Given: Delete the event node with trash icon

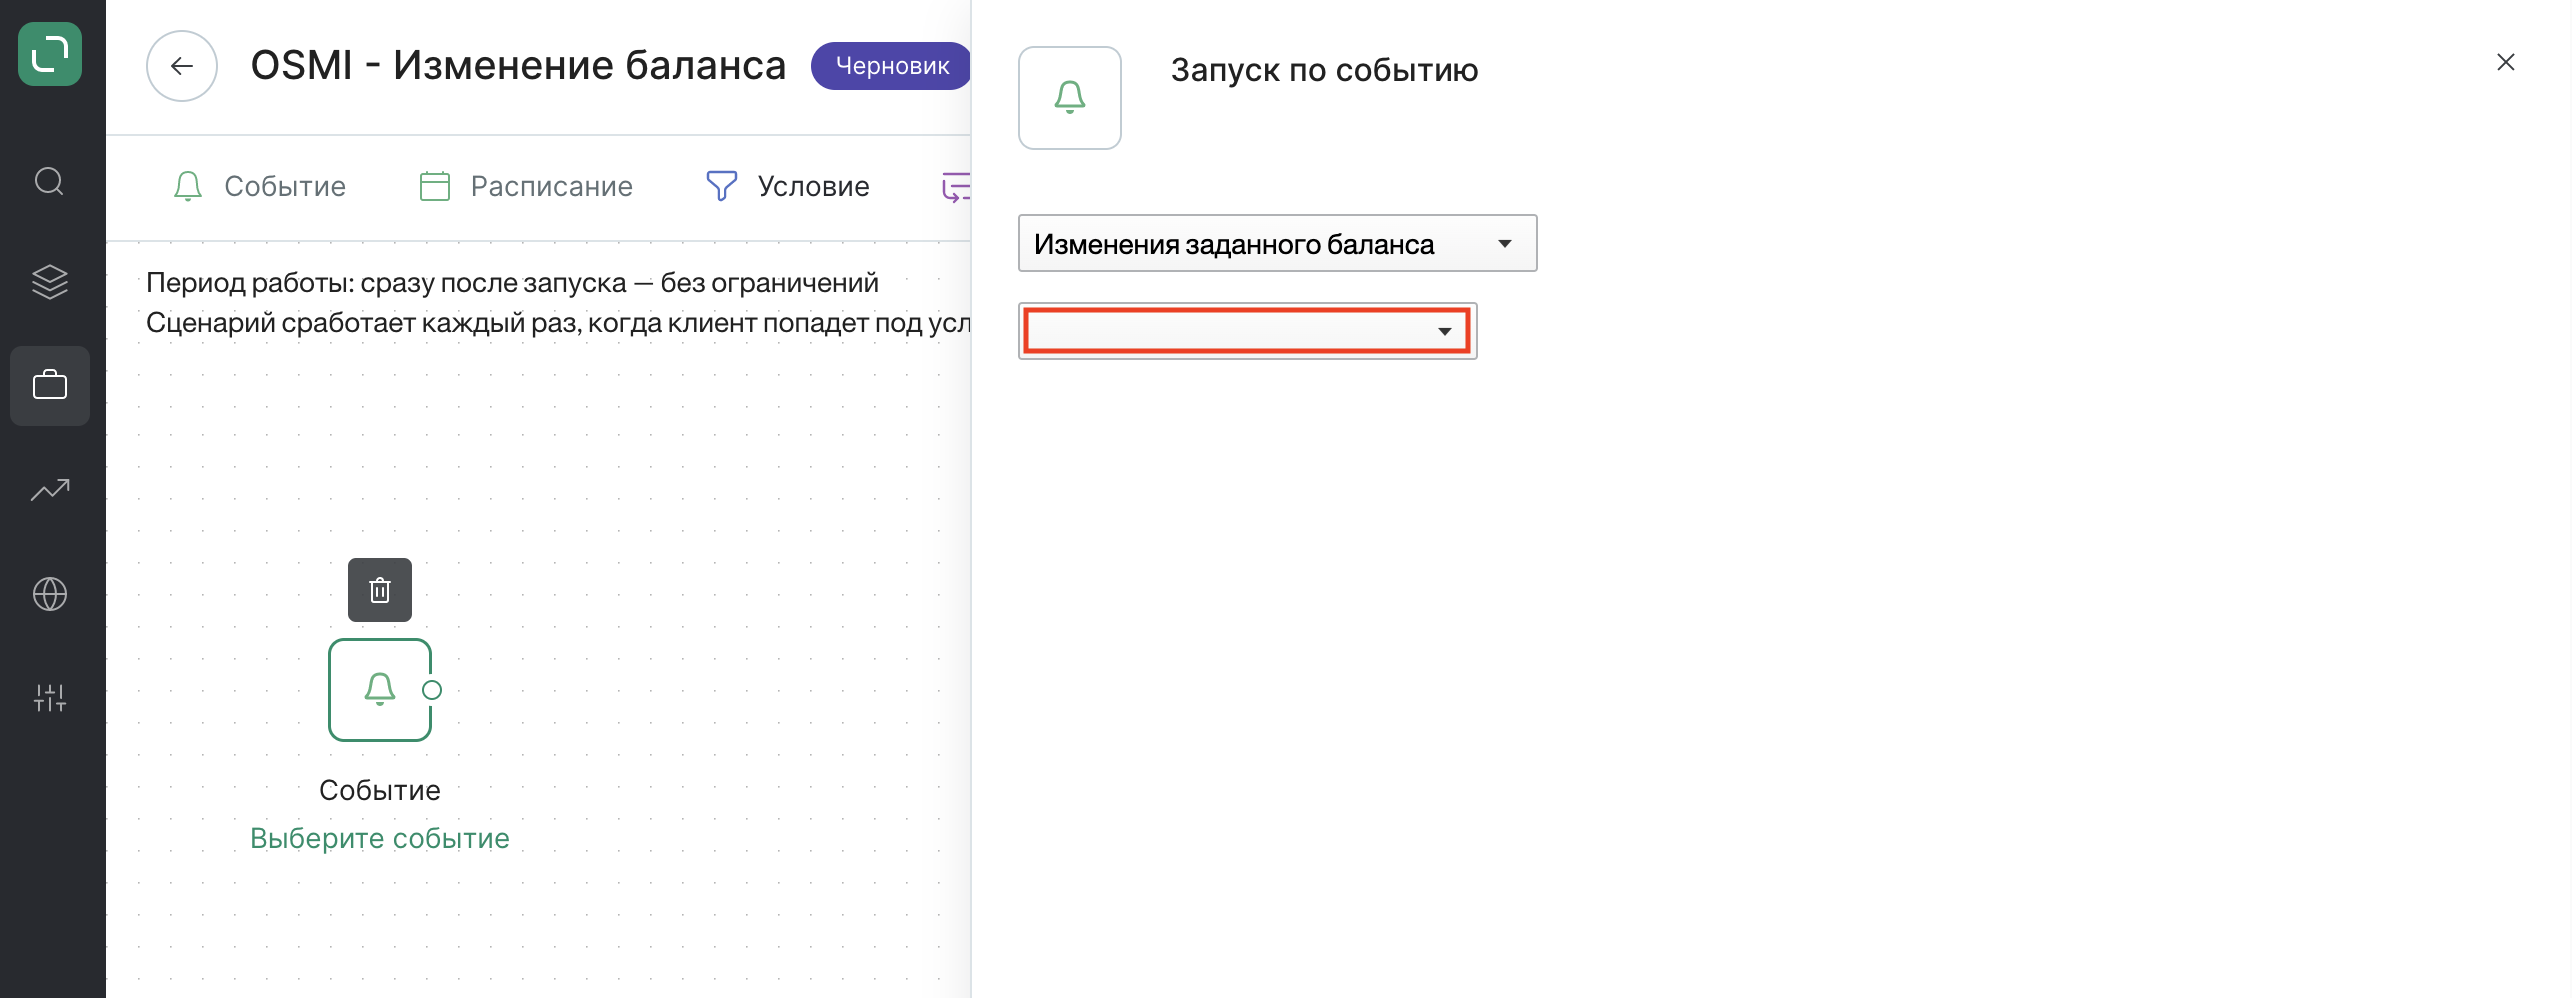Looking at the screenshot, I should tap(380, 590).
